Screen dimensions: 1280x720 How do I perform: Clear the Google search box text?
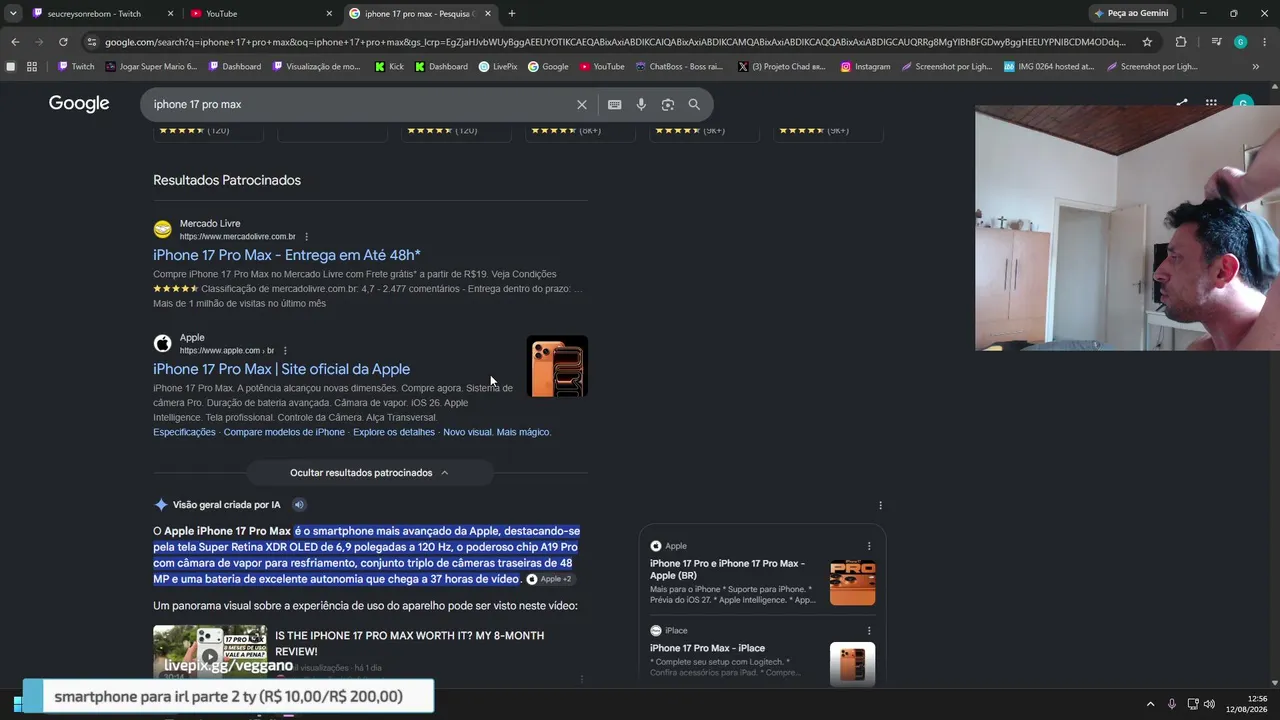coord(582,104)
